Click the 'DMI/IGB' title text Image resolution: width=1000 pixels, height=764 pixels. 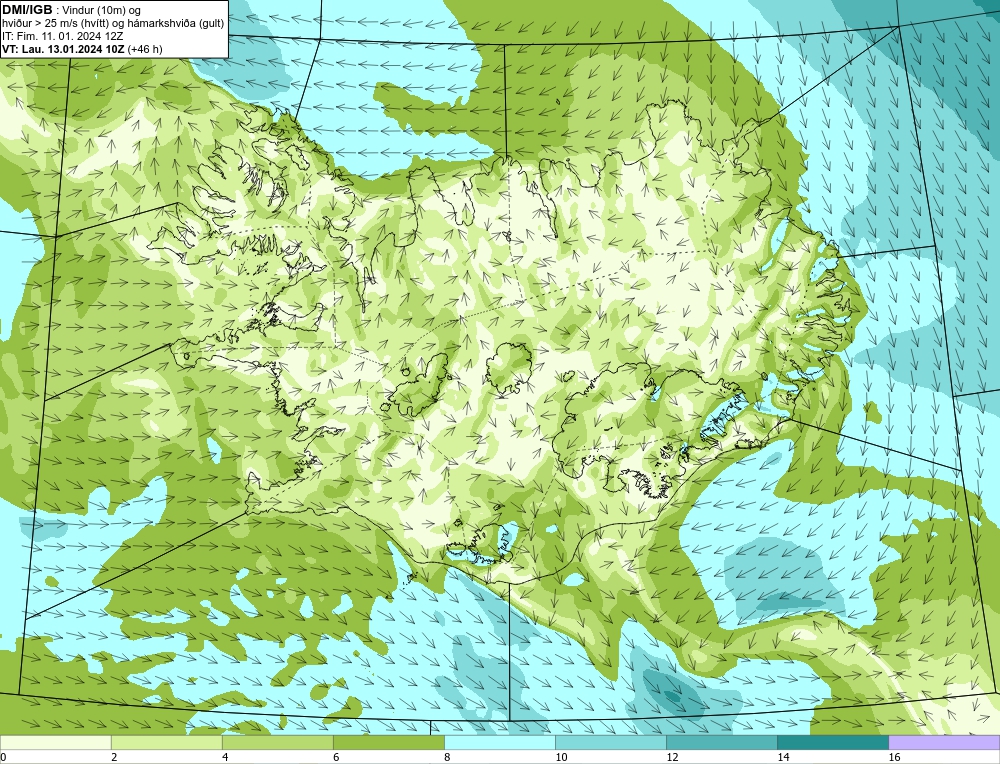(27, 10)
